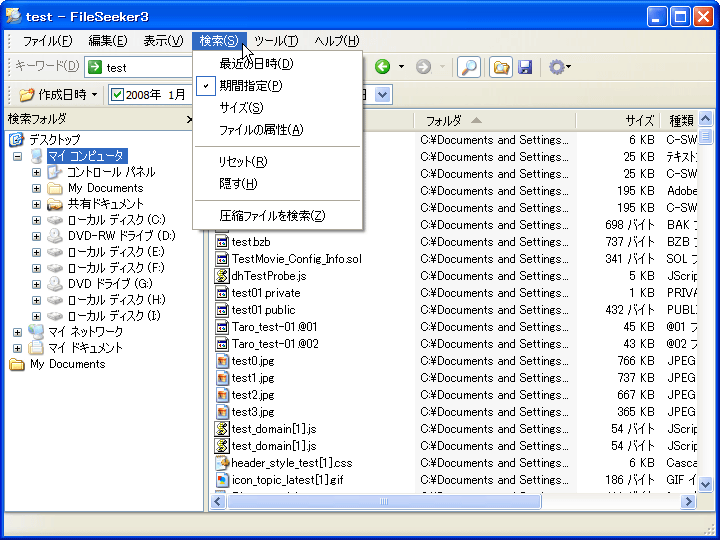Select ファイルの属性(A) menu entry
Image resolution: width=720 pixels, height=540 pixels.
pos(278,130)
